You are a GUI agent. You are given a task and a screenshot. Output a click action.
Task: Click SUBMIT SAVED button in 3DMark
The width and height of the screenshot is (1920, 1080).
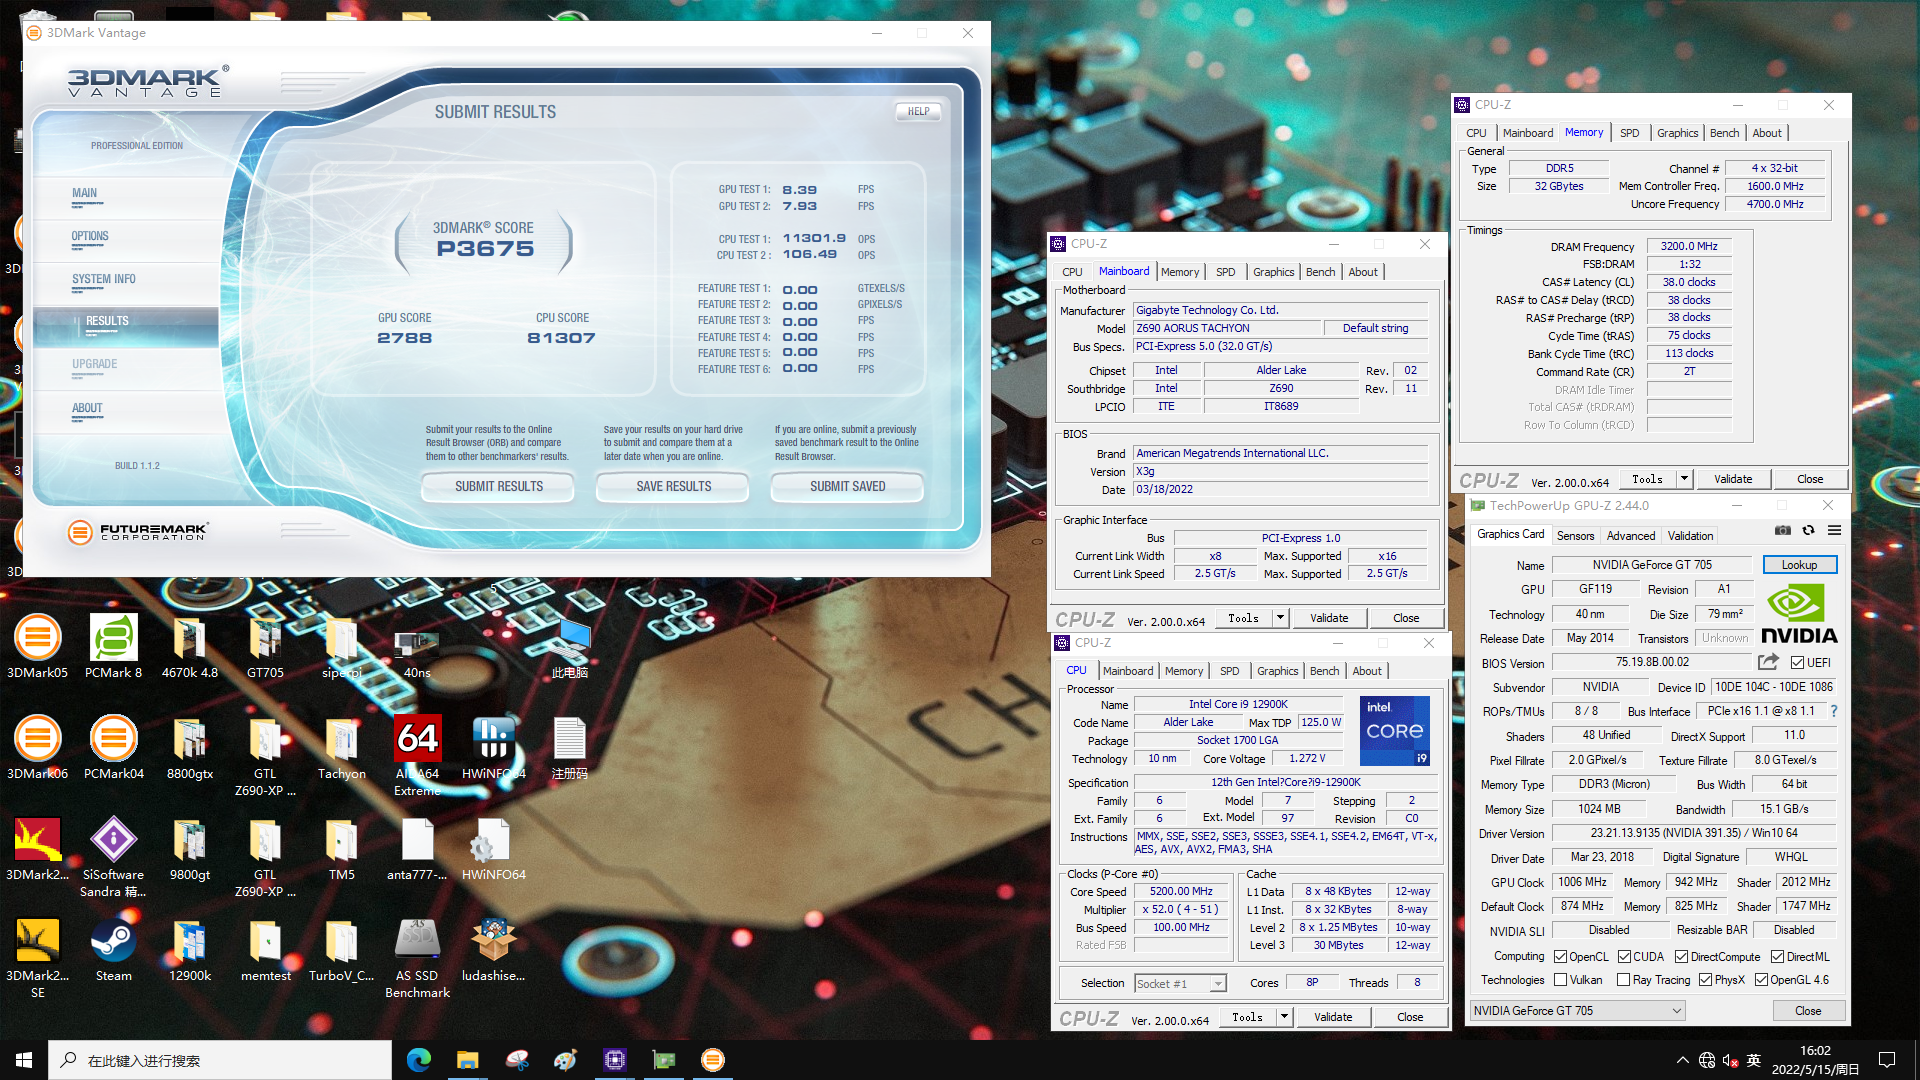pos(847,487)
